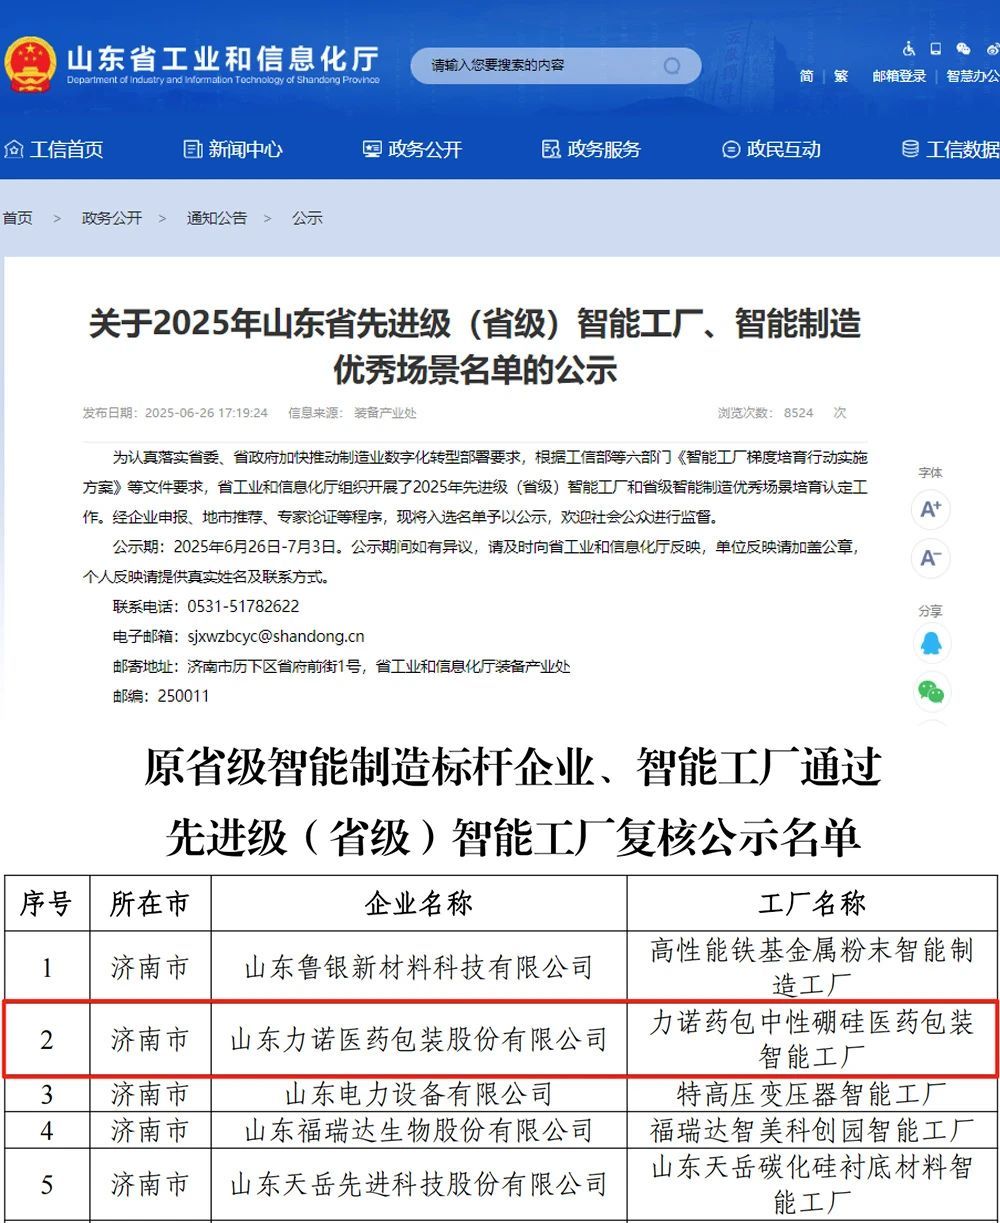The image size is (1000, 1223).
Task: Click the WeChat icon in the top header
Action: point(963,48)
